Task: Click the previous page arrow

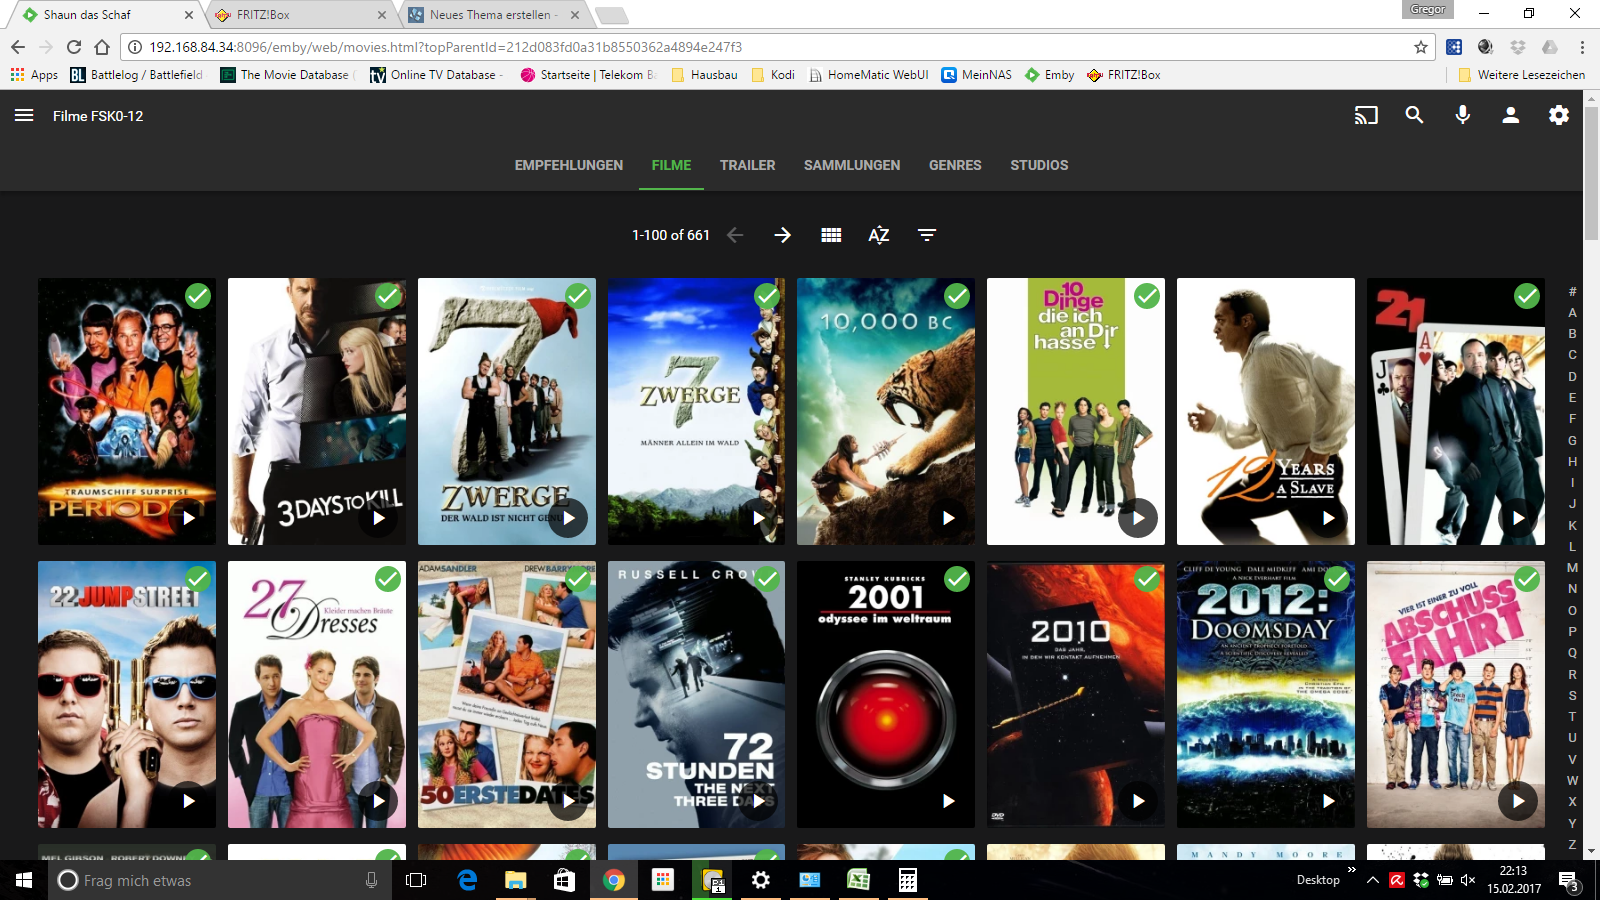Action: 735,235
